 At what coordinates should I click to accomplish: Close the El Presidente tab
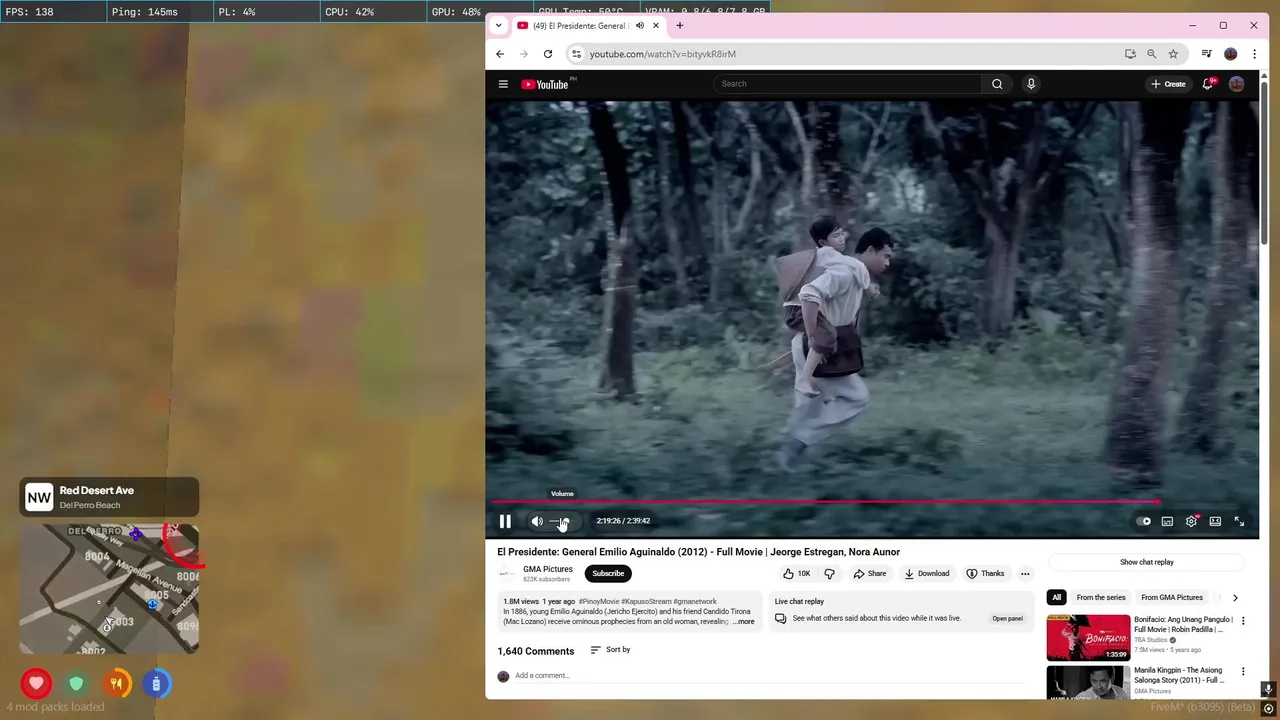click(656, 26)
